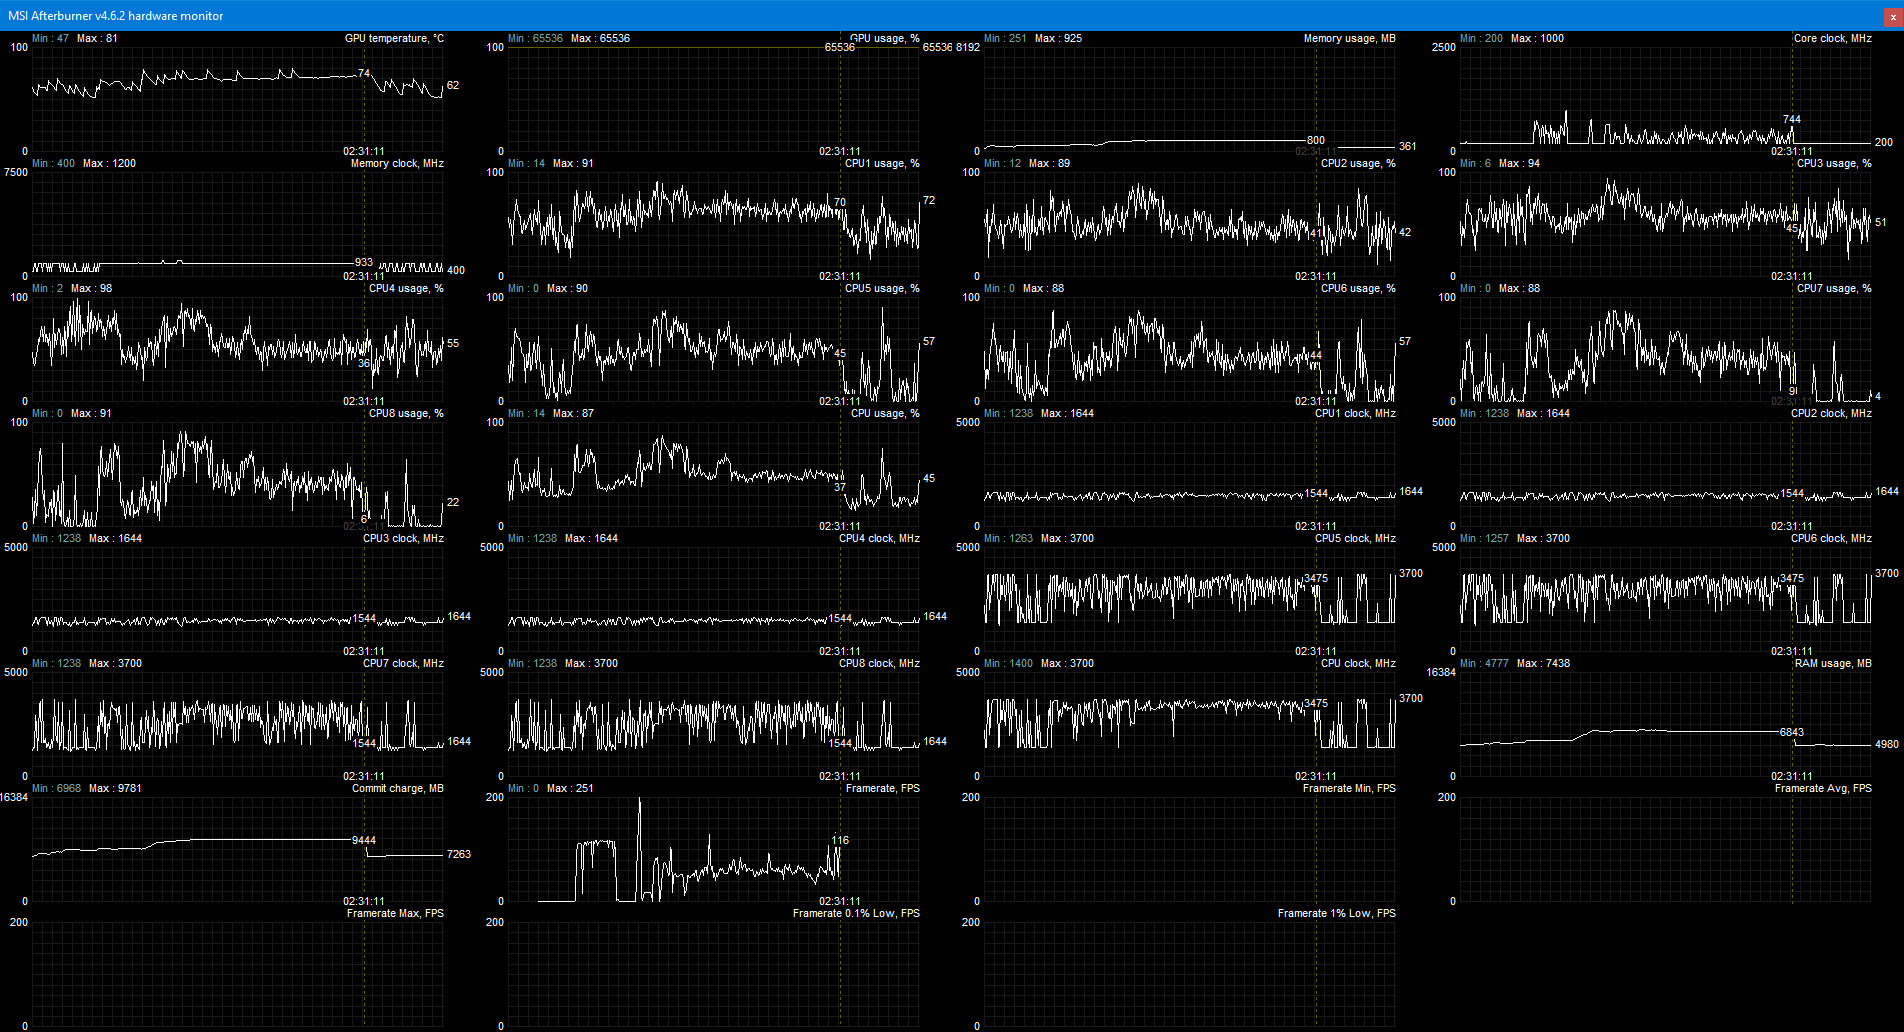The width and height of the screenshot is (1904, 1032).
Task: Click the 'Commit charge, MB' graph label
Action: (398, 788)
